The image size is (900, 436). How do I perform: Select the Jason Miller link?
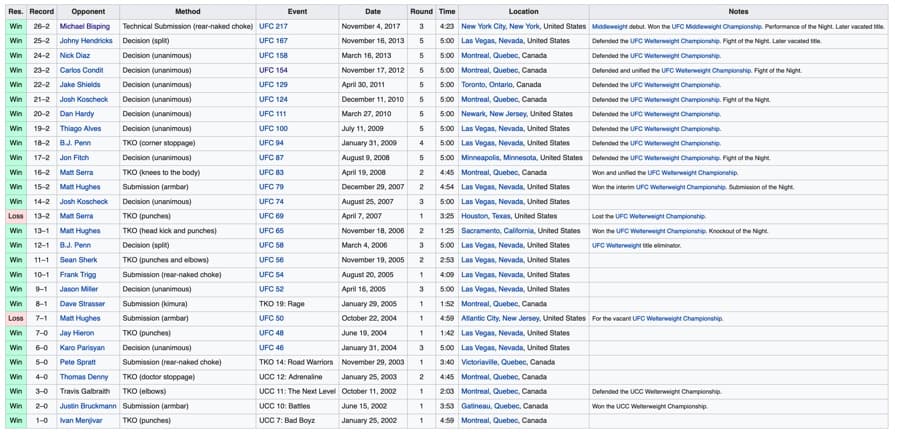79,289
